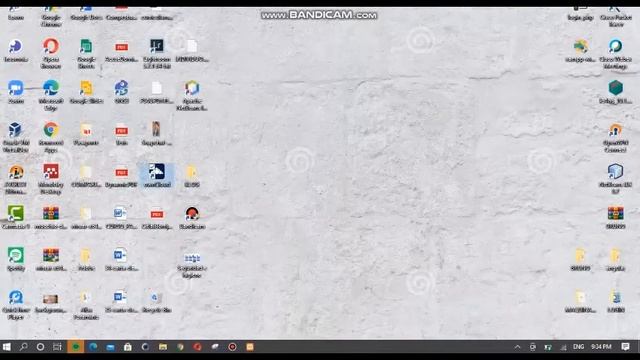Select the QuickTime Player desktop shortcut
The image size is (640, 360).
[x=16, y=304]
